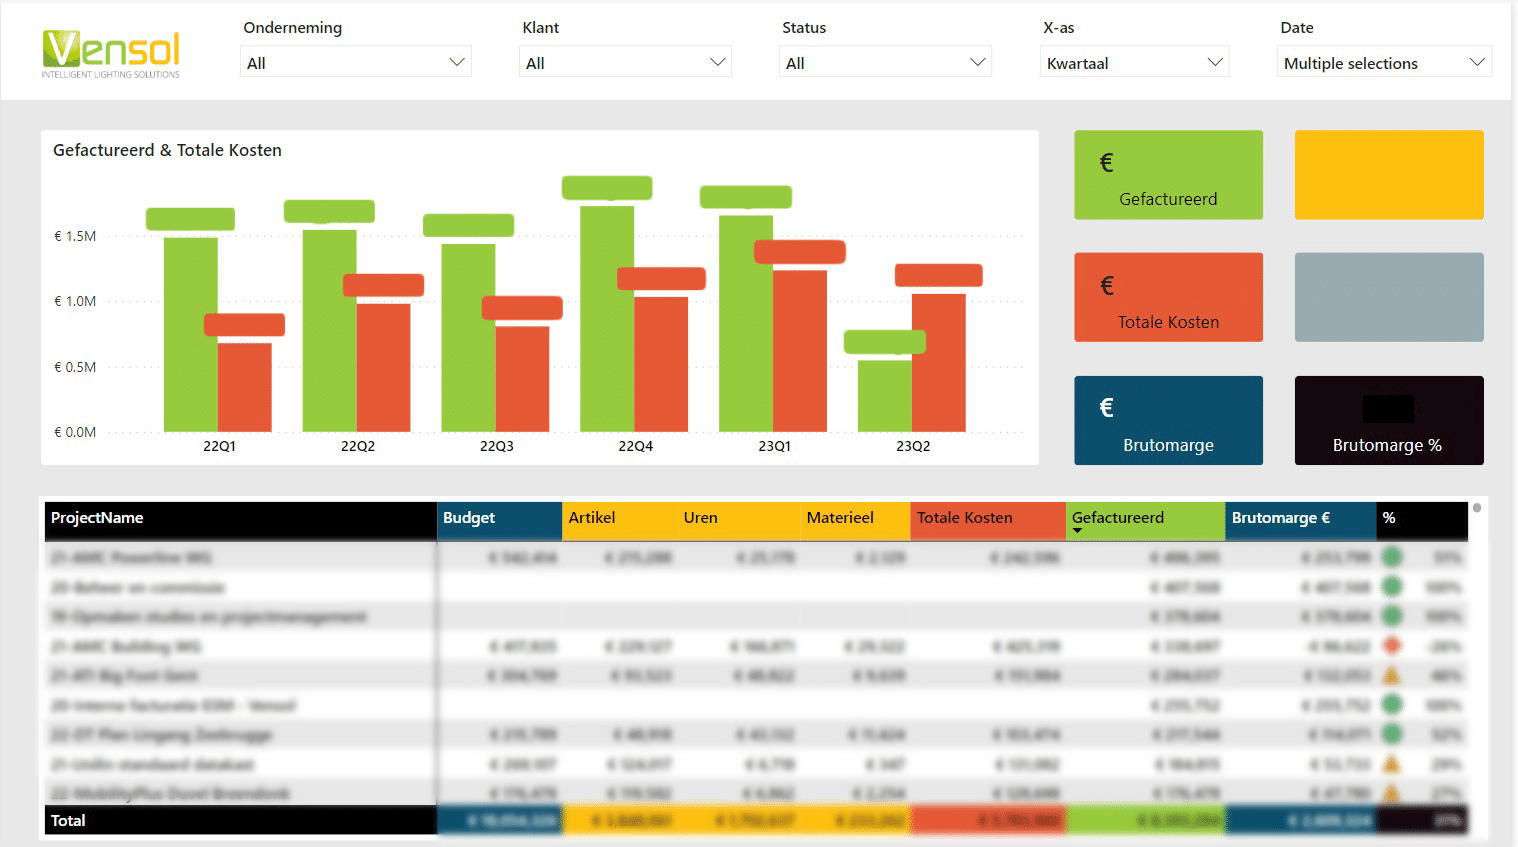Click the green status circle in the first project row
Screen dimensions: 1518x847
tap(1392, 558)
